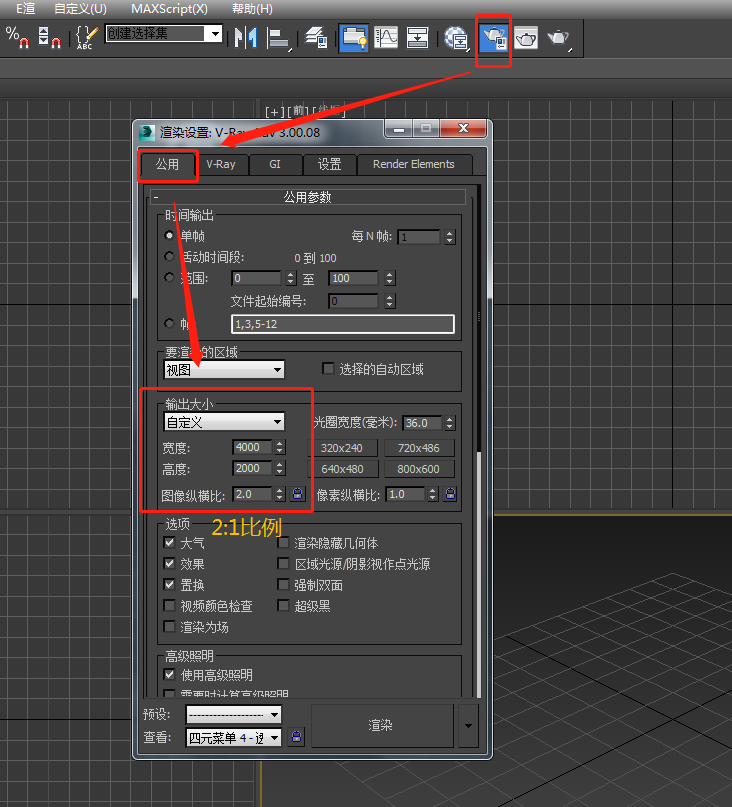Toggle 使用高级照明 checkbox
This screenshot has height=807, width=732.
pyautogui.click(x=169, y=674)
